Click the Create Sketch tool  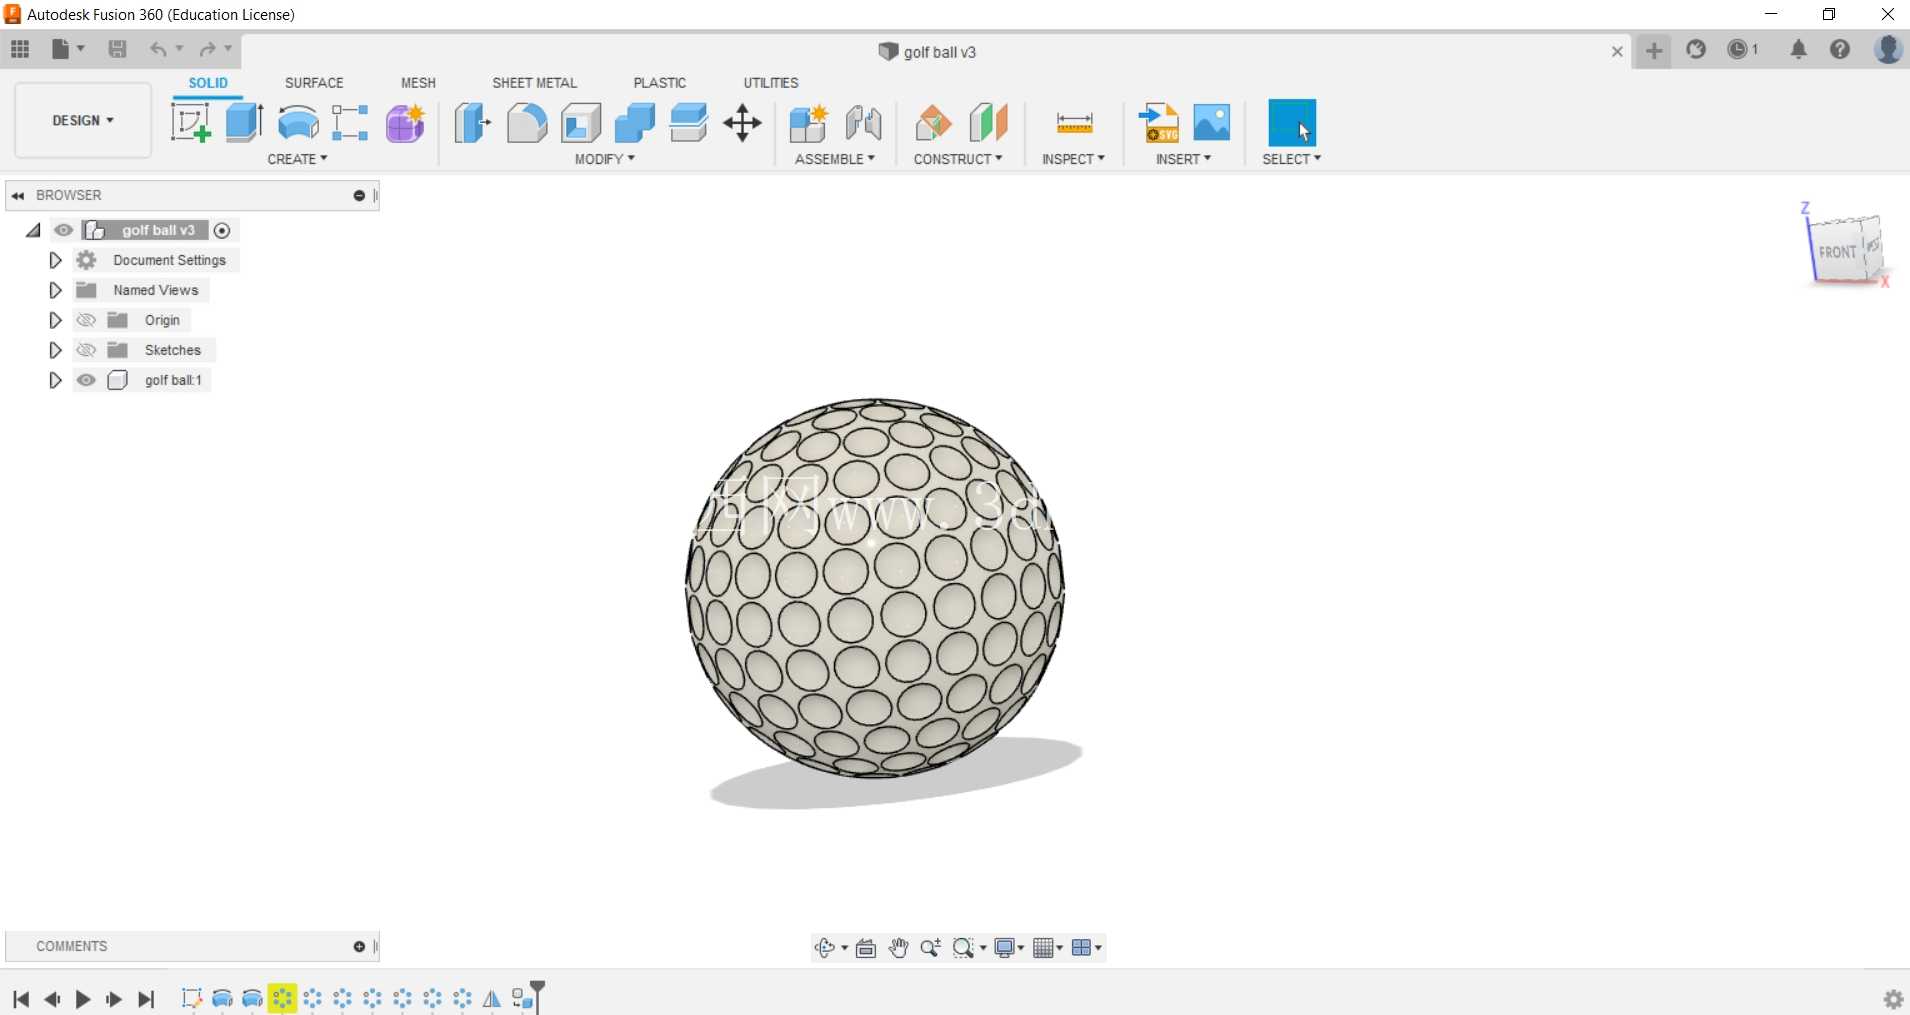pos(190,123)
